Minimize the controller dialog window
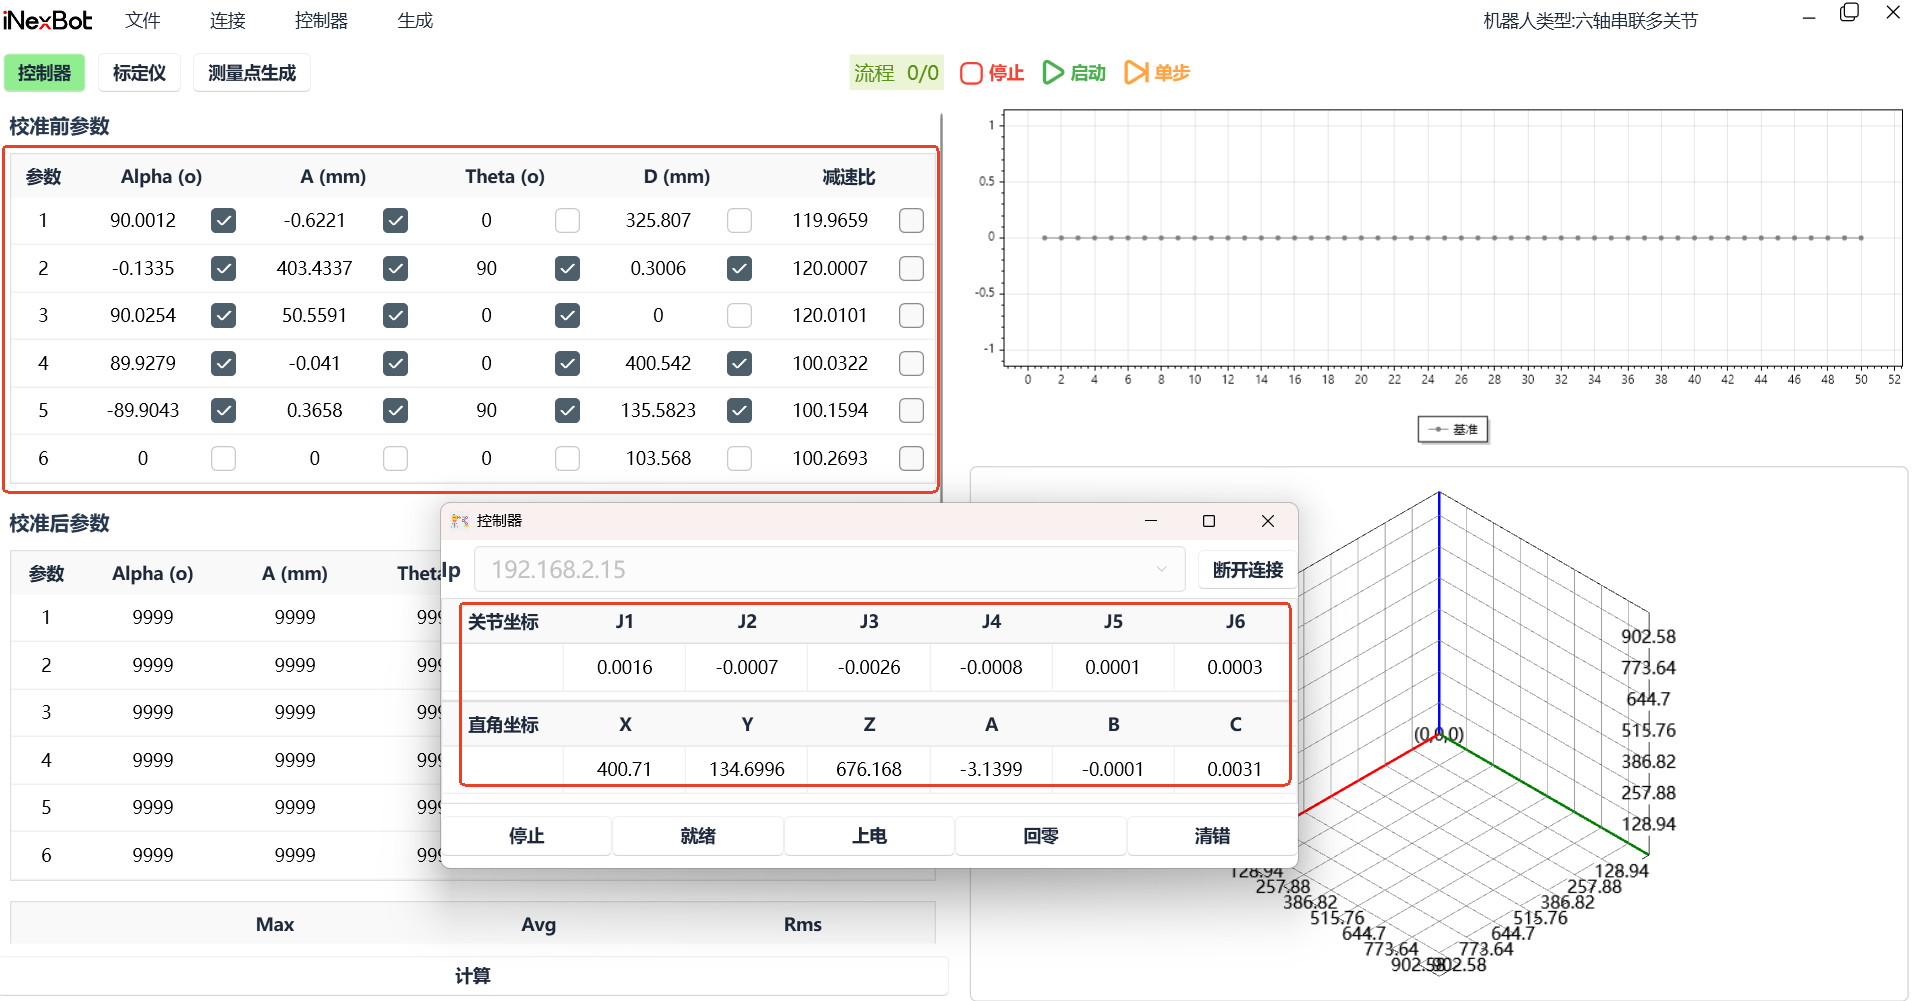The width and height of the screenshot is (1913, 1001). [1150, 521]
